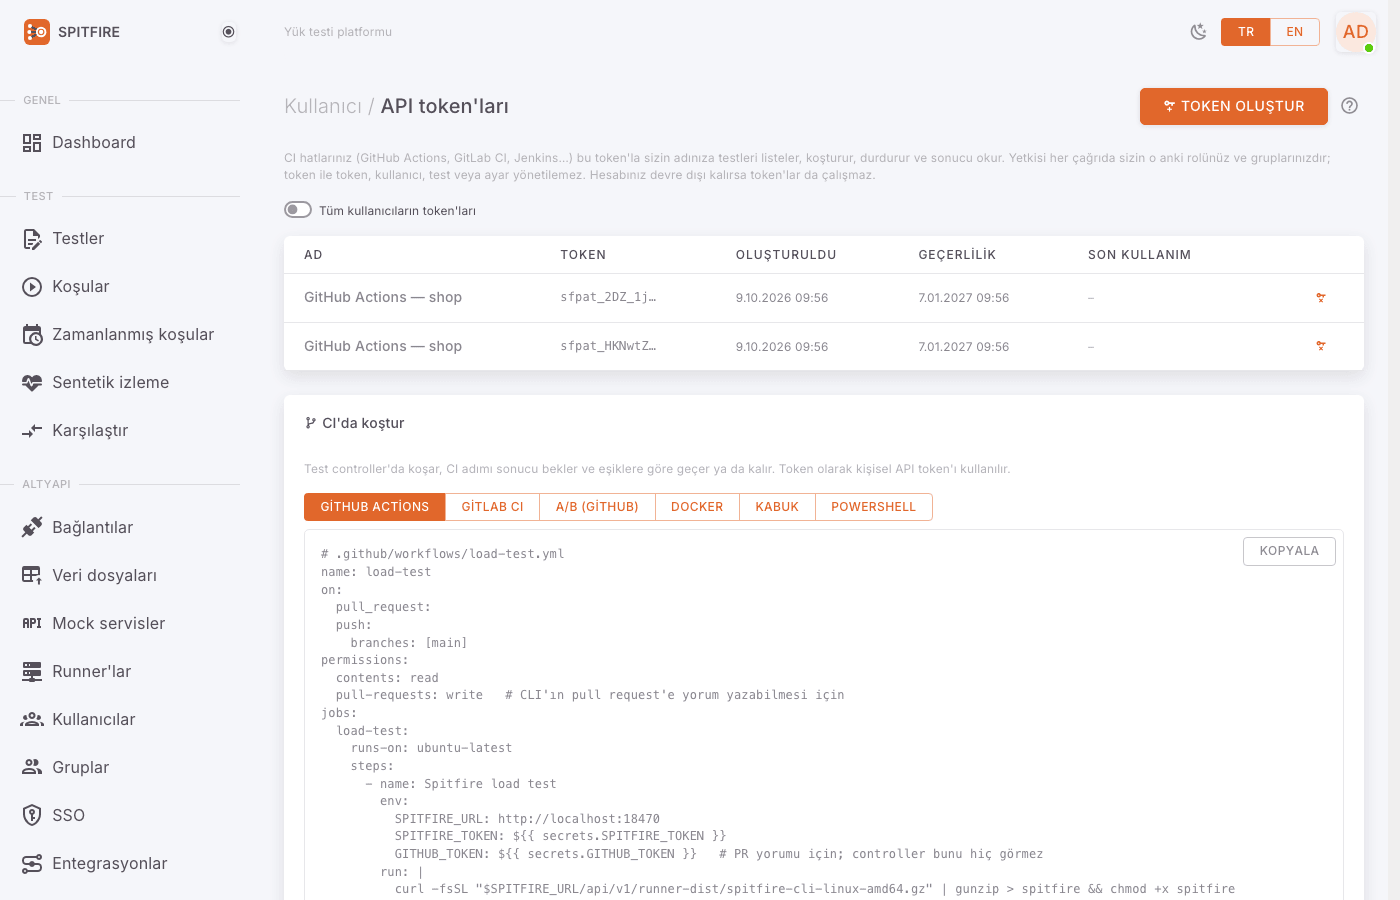Toggle Tüm kullanıcıların token'ları switch
Screen dimensions: 1400x900
pos(298,210)
